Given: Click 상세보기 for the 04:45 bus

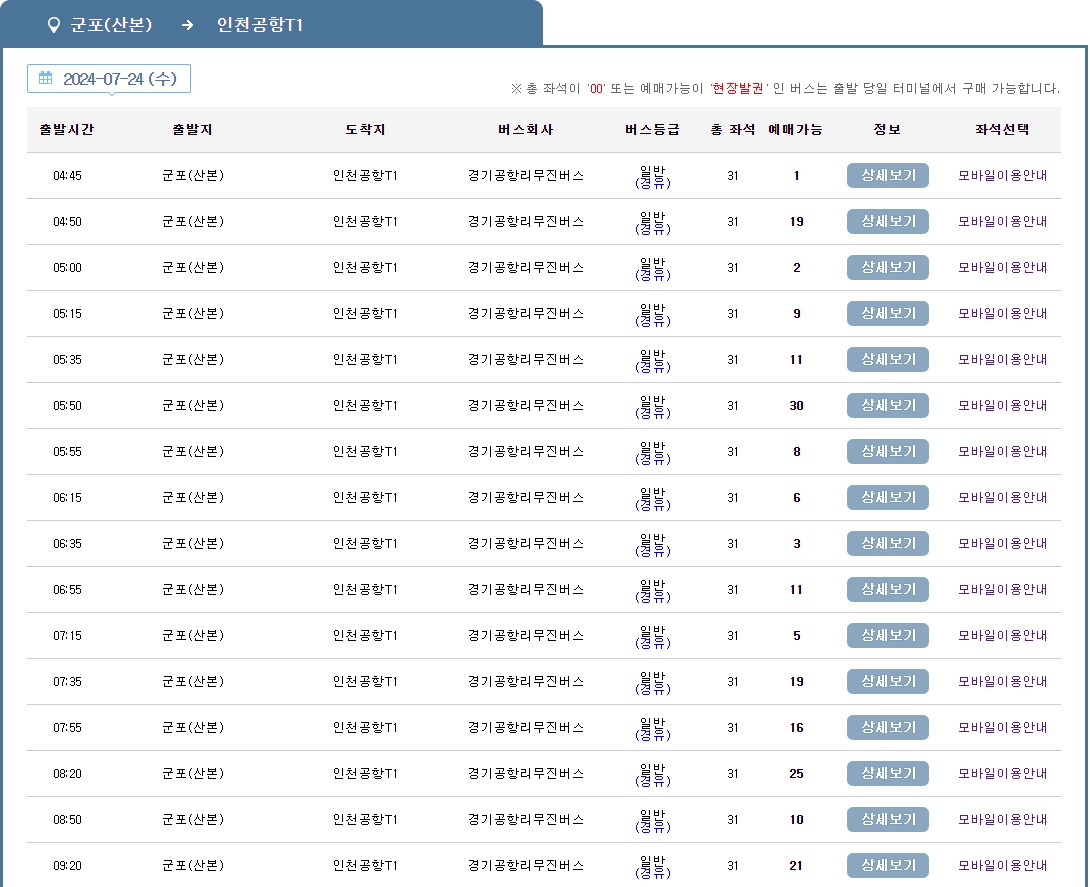Looking at the screenshot, I should coord(888,175).
